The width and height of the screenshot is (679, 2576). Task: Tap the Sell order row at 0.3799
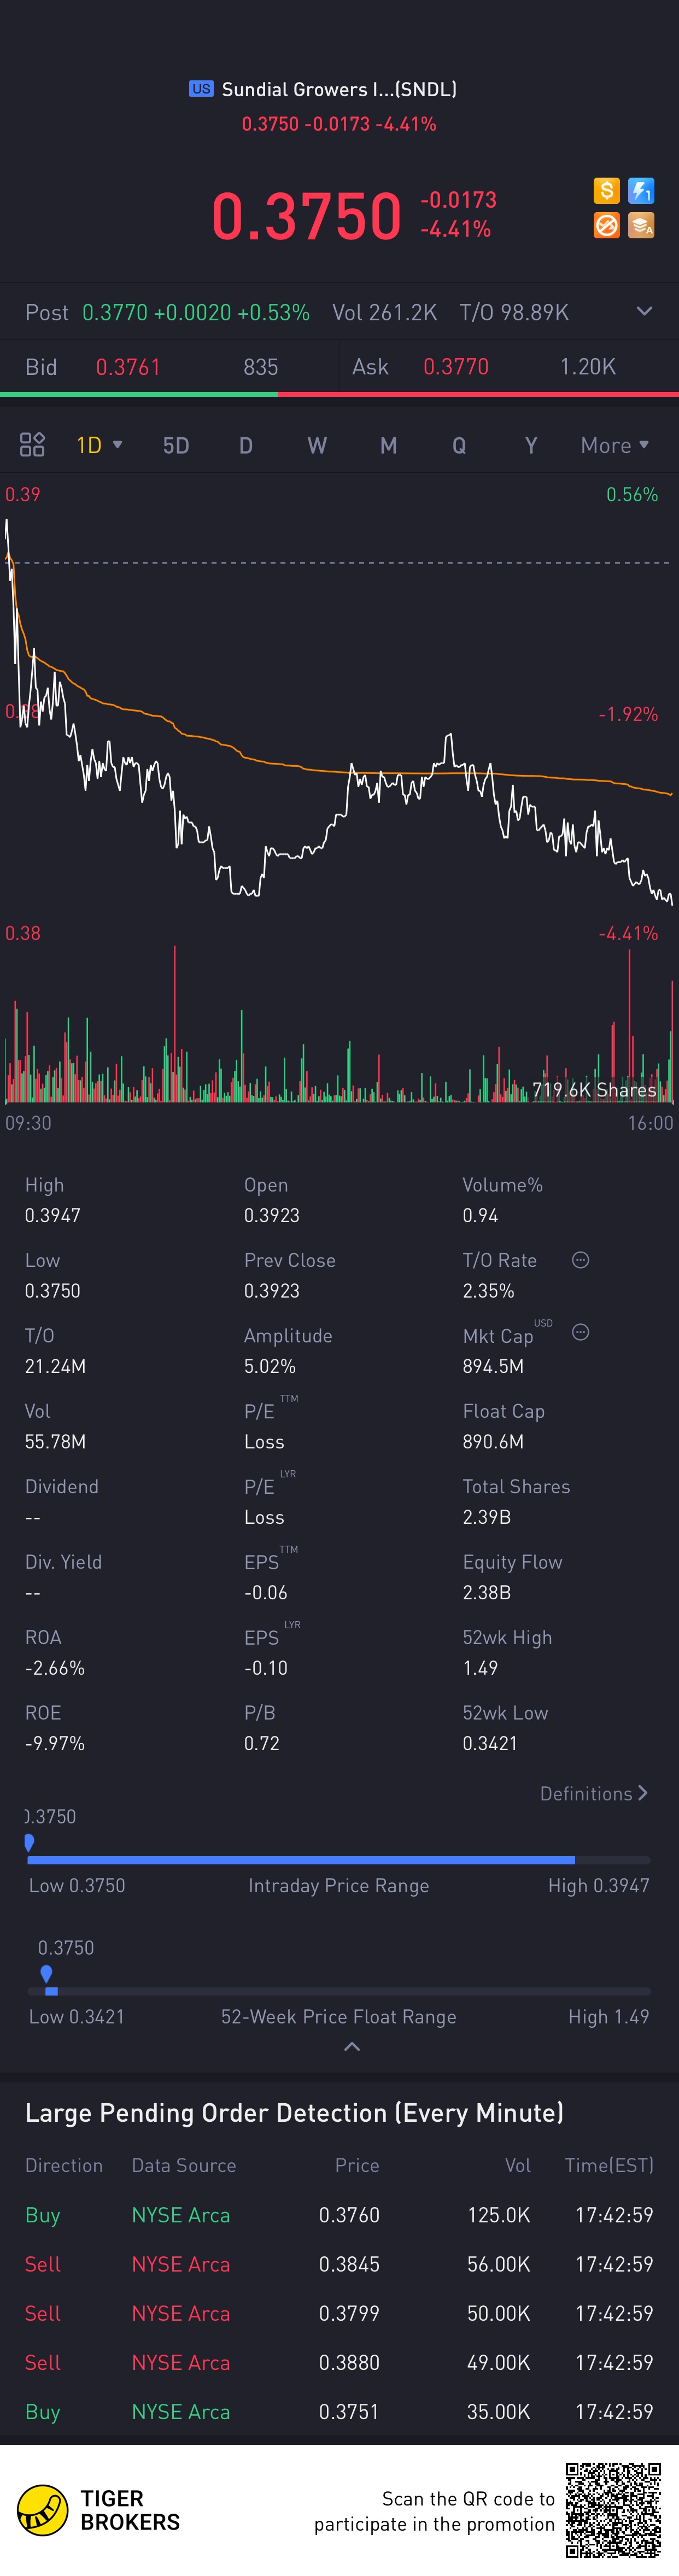[339, 2313]
